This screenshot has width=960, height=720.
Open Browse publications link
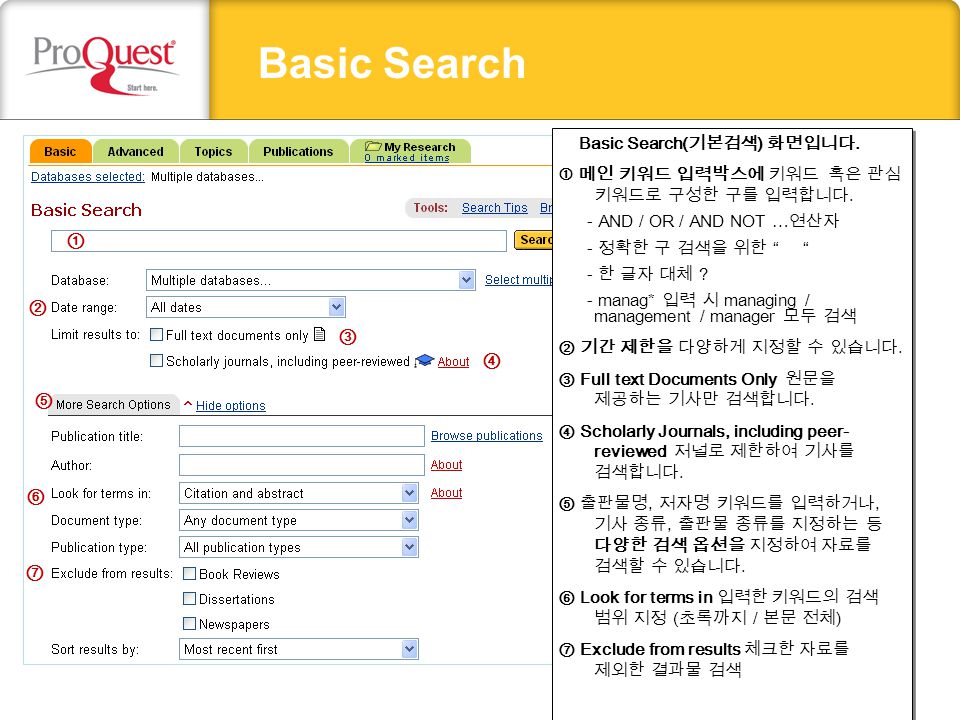pos(487,435)
